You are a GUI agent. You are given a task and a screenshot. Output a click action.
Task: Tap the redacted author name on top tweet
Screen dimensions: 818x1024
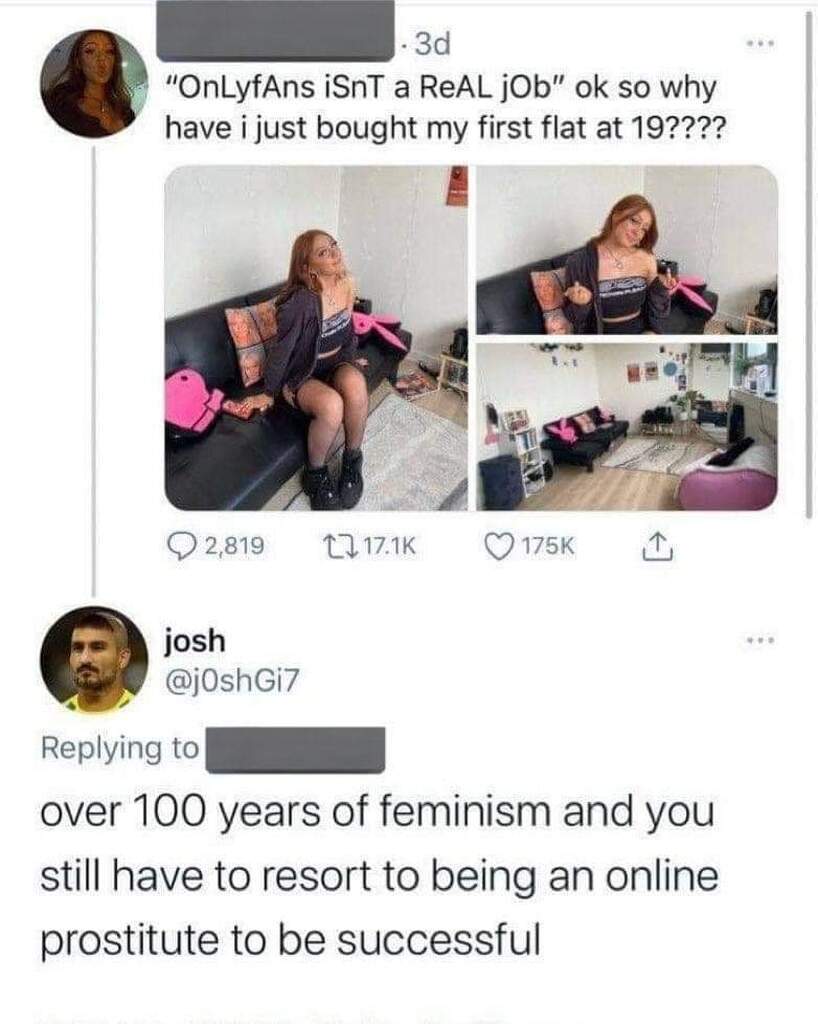(x=275, y=31)
